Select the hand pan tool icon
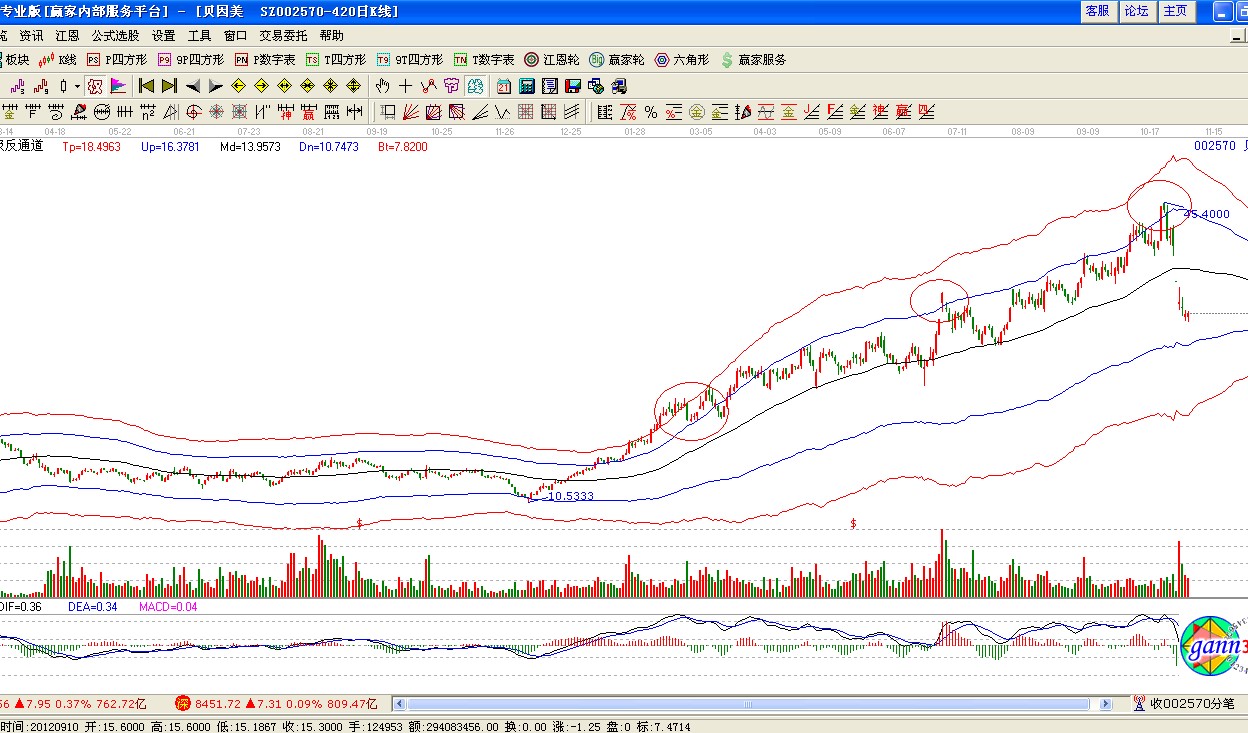Screen dimensions: 1248x733 tap(381, 86)
